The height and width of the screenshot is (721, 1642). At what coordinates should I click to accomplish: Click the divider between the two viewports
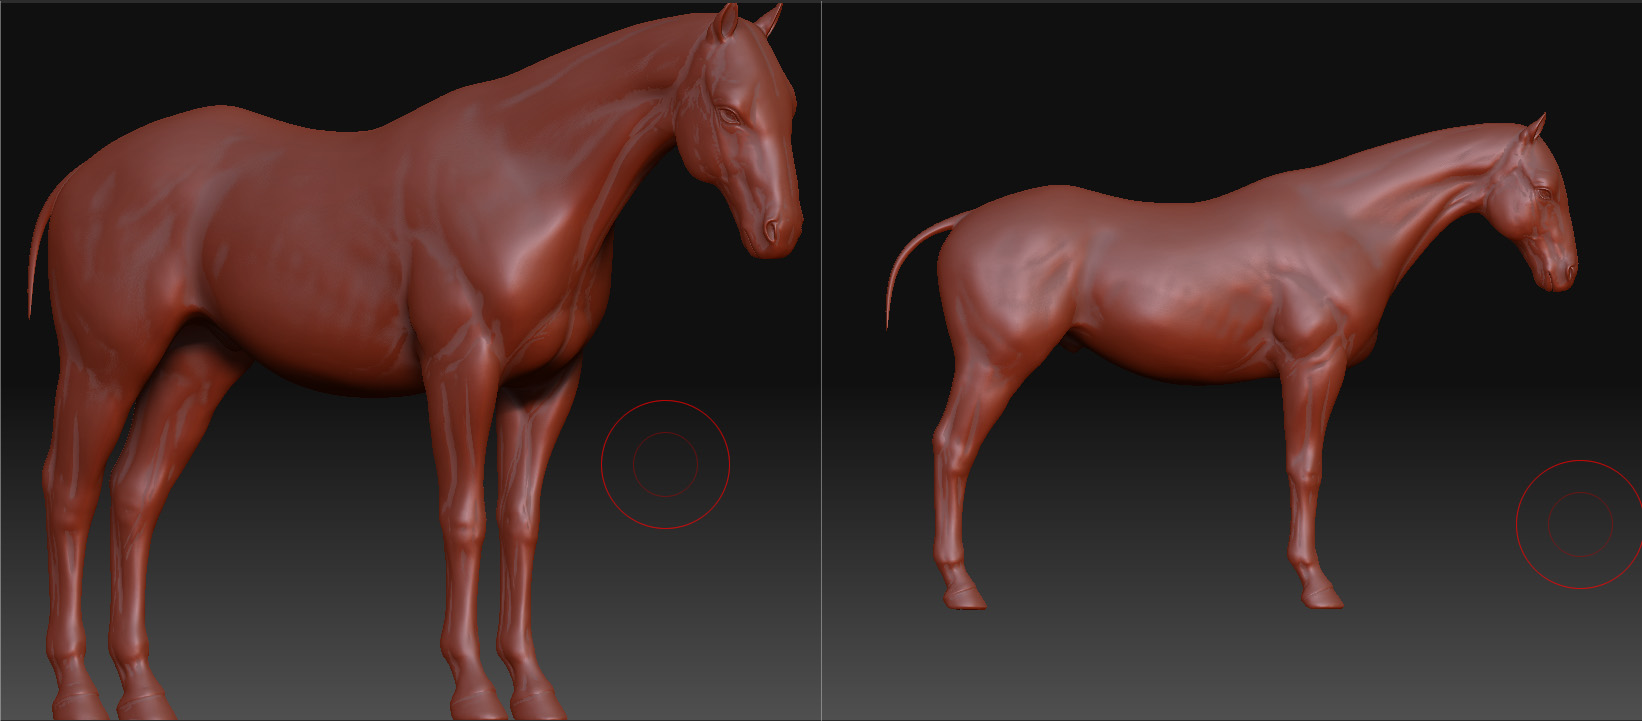click(821, 360)
